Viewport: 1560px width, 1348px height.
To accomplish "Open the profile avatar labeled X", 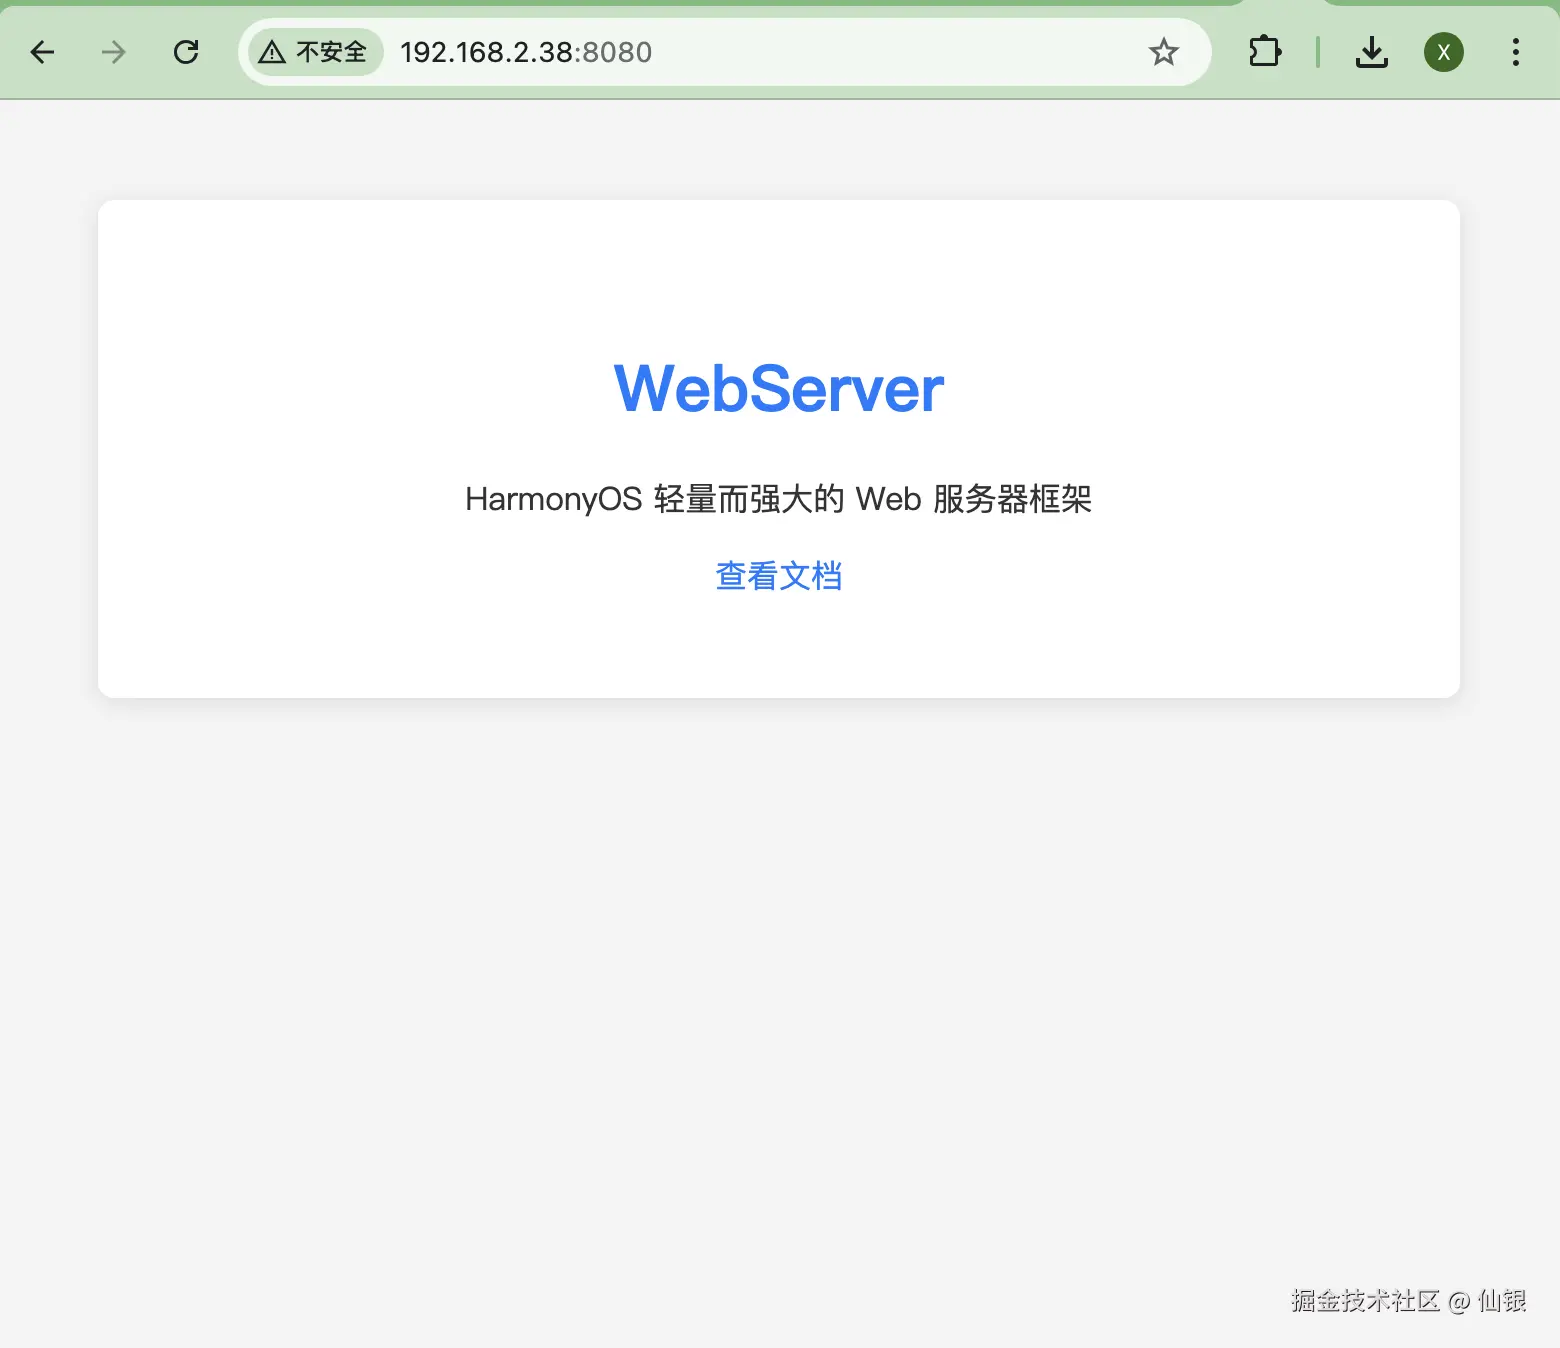I will click(1444, 52).
